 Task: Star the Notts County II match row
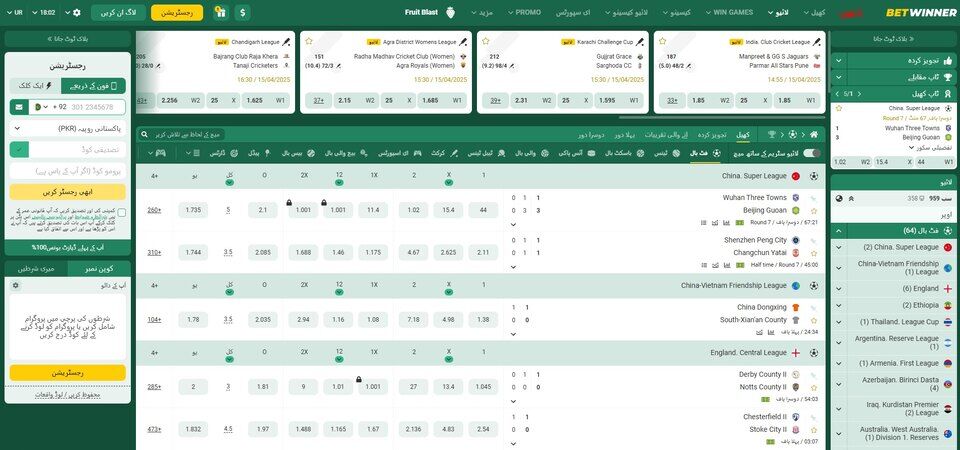tap(814, 388)
